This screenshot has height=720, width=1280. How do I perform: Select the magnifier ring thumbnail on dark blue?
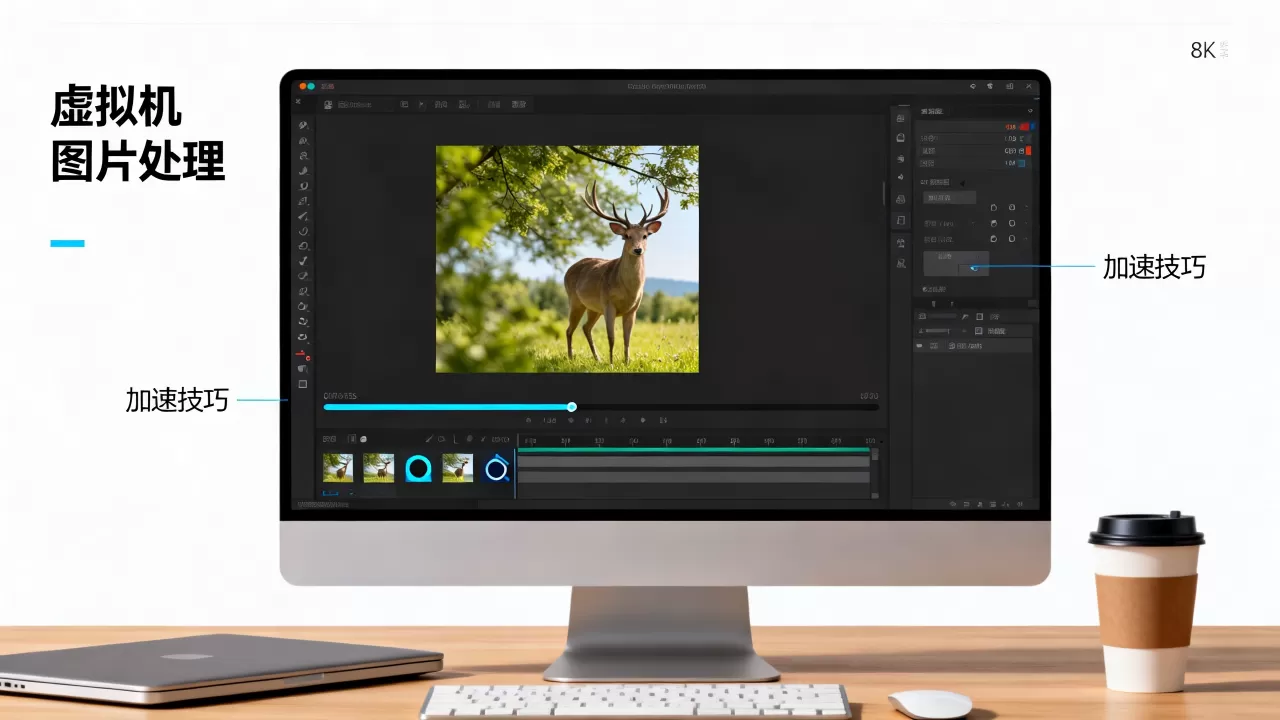(x=497, y=468)
